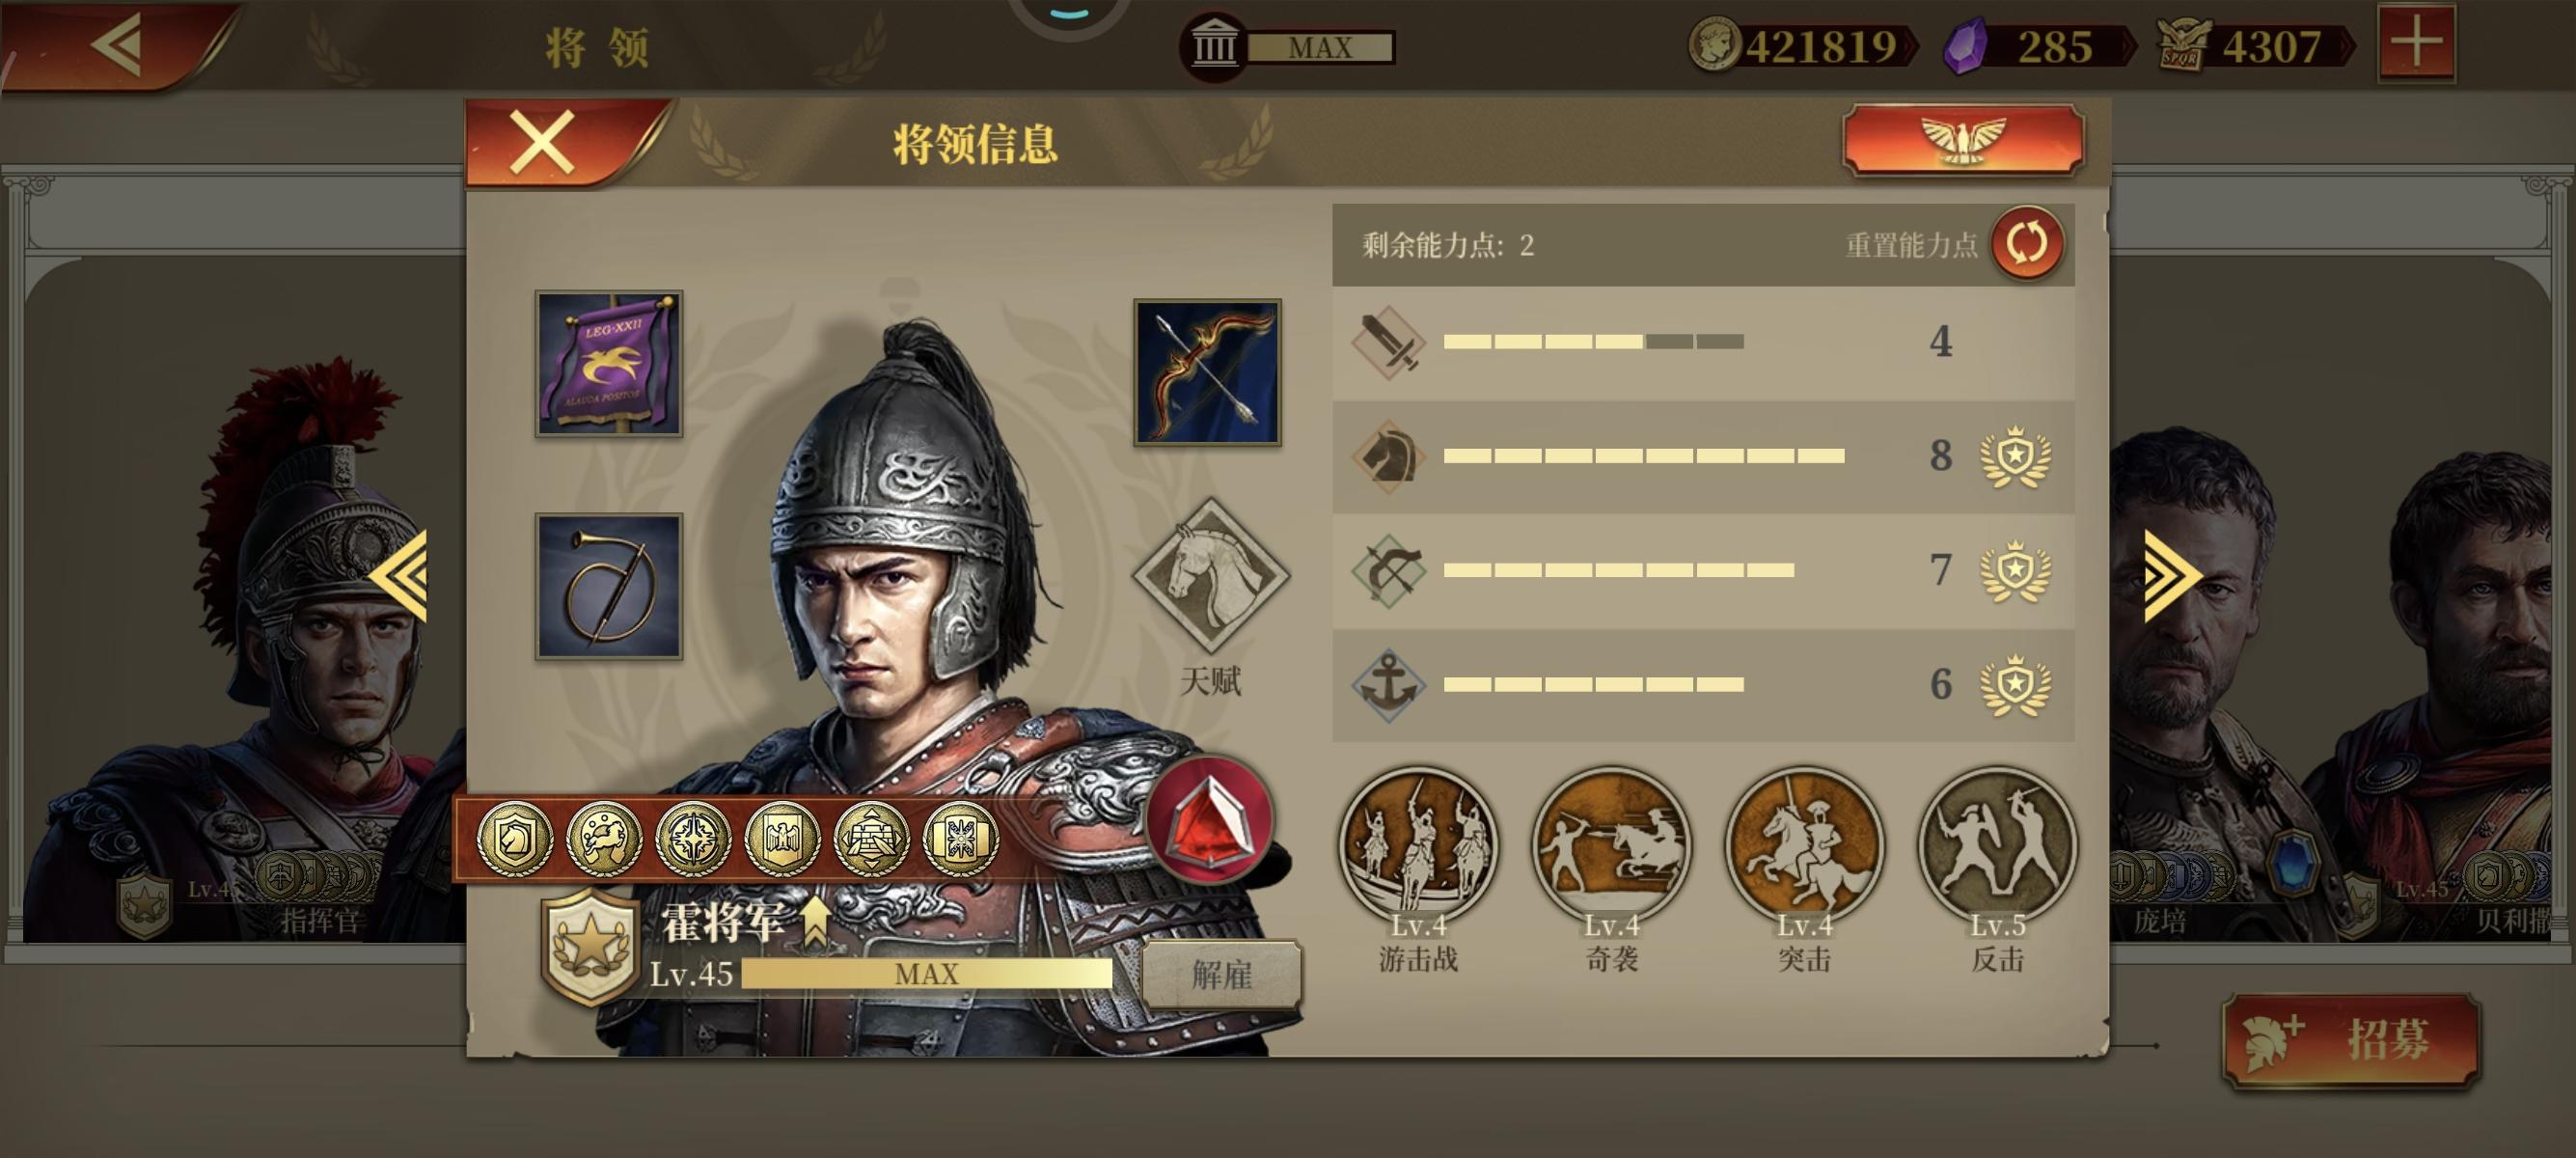Screen dimensions: 2576x1158
Task: Open the purple legion banner item slot
Action: (x=609, y=364)
